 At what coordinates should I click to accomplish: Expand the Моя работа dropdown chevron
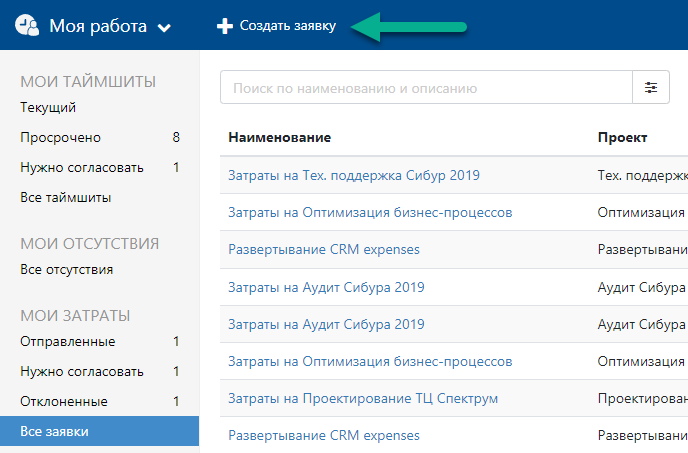164,28
